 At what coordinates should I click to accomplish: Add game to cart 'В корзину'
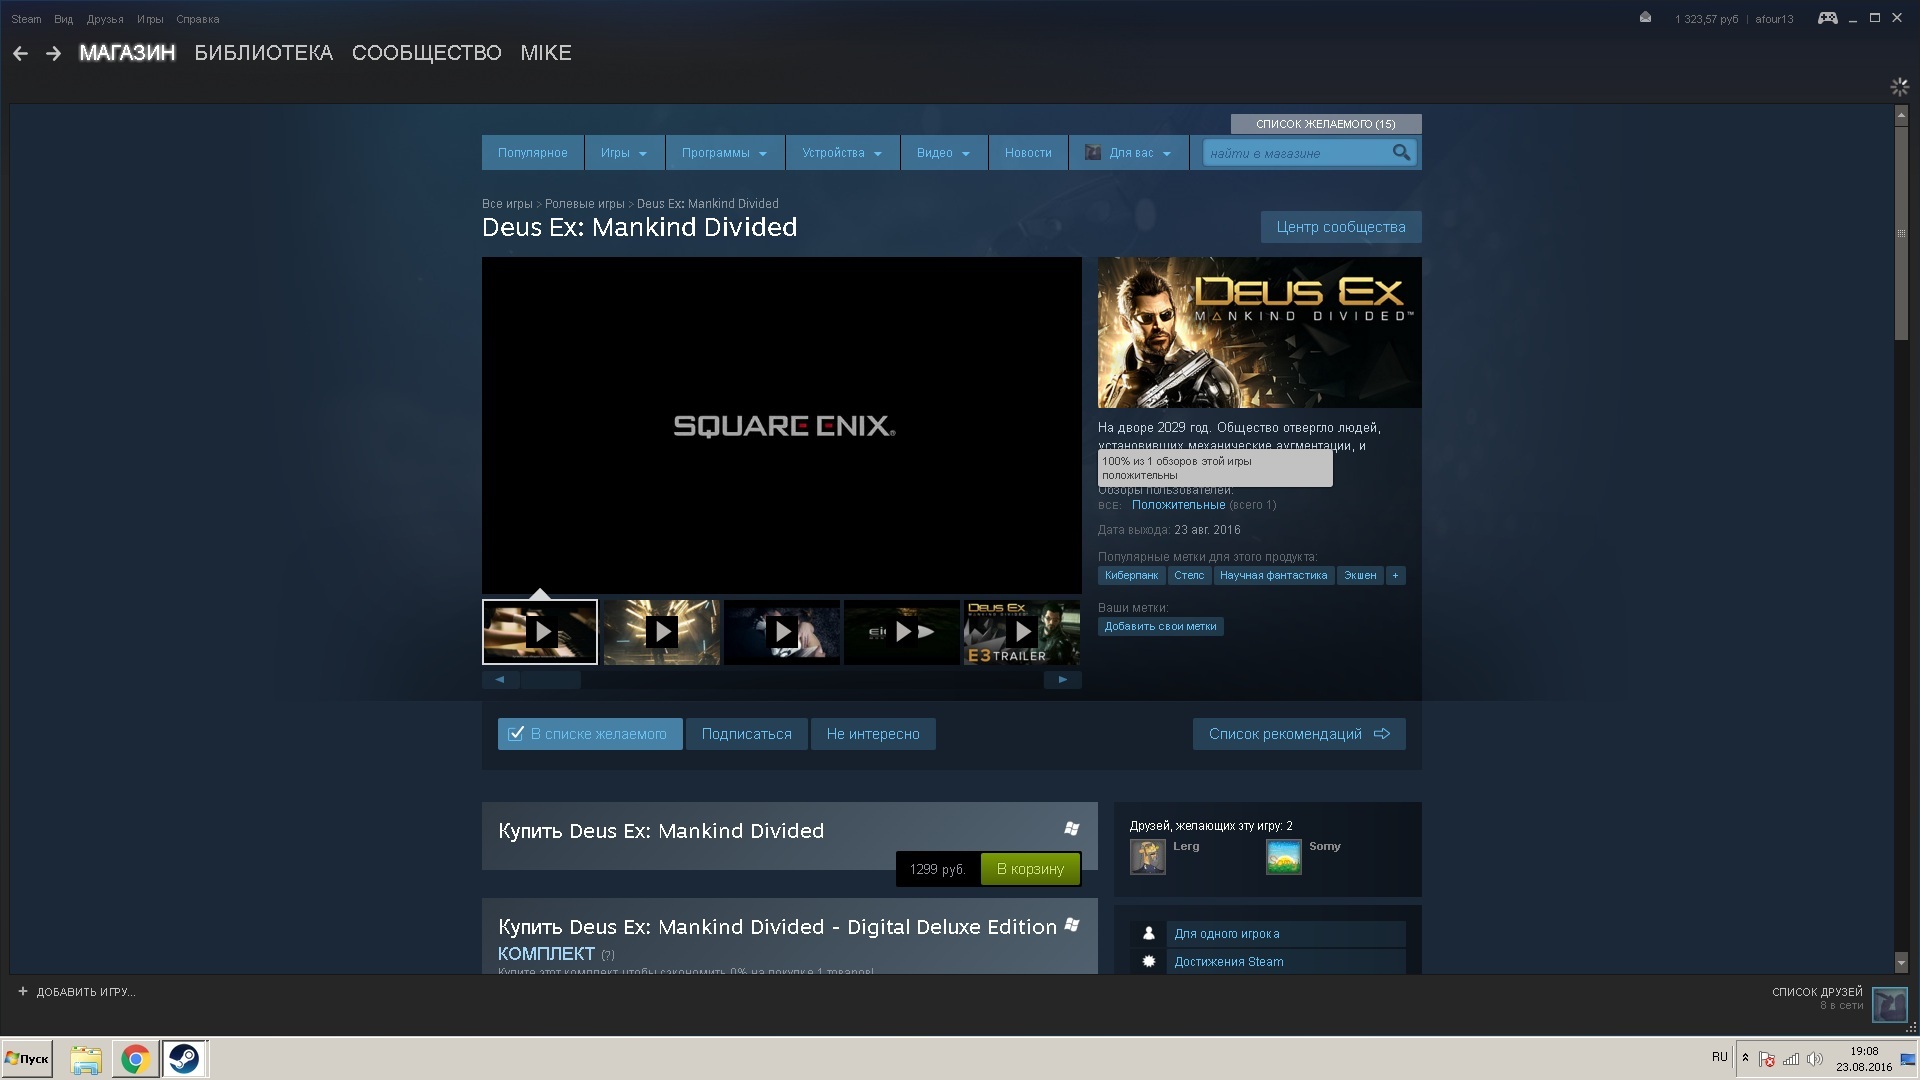(1030, 869)
